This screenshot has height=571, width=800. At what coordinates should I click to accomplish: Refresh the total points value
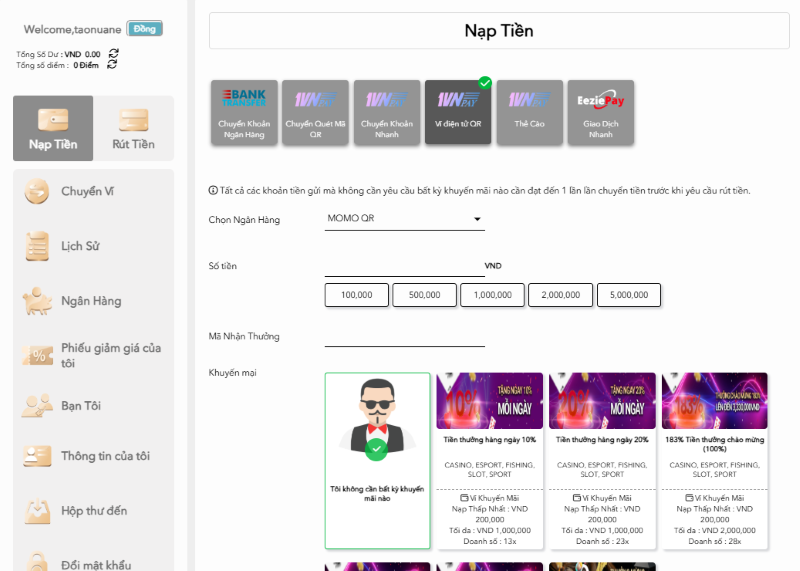pos(112,65)
